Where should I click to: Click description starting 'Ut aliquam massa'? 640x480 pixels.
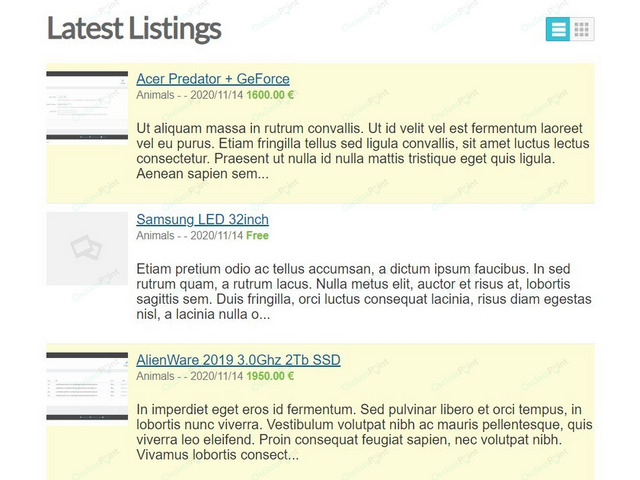point(363,151)
